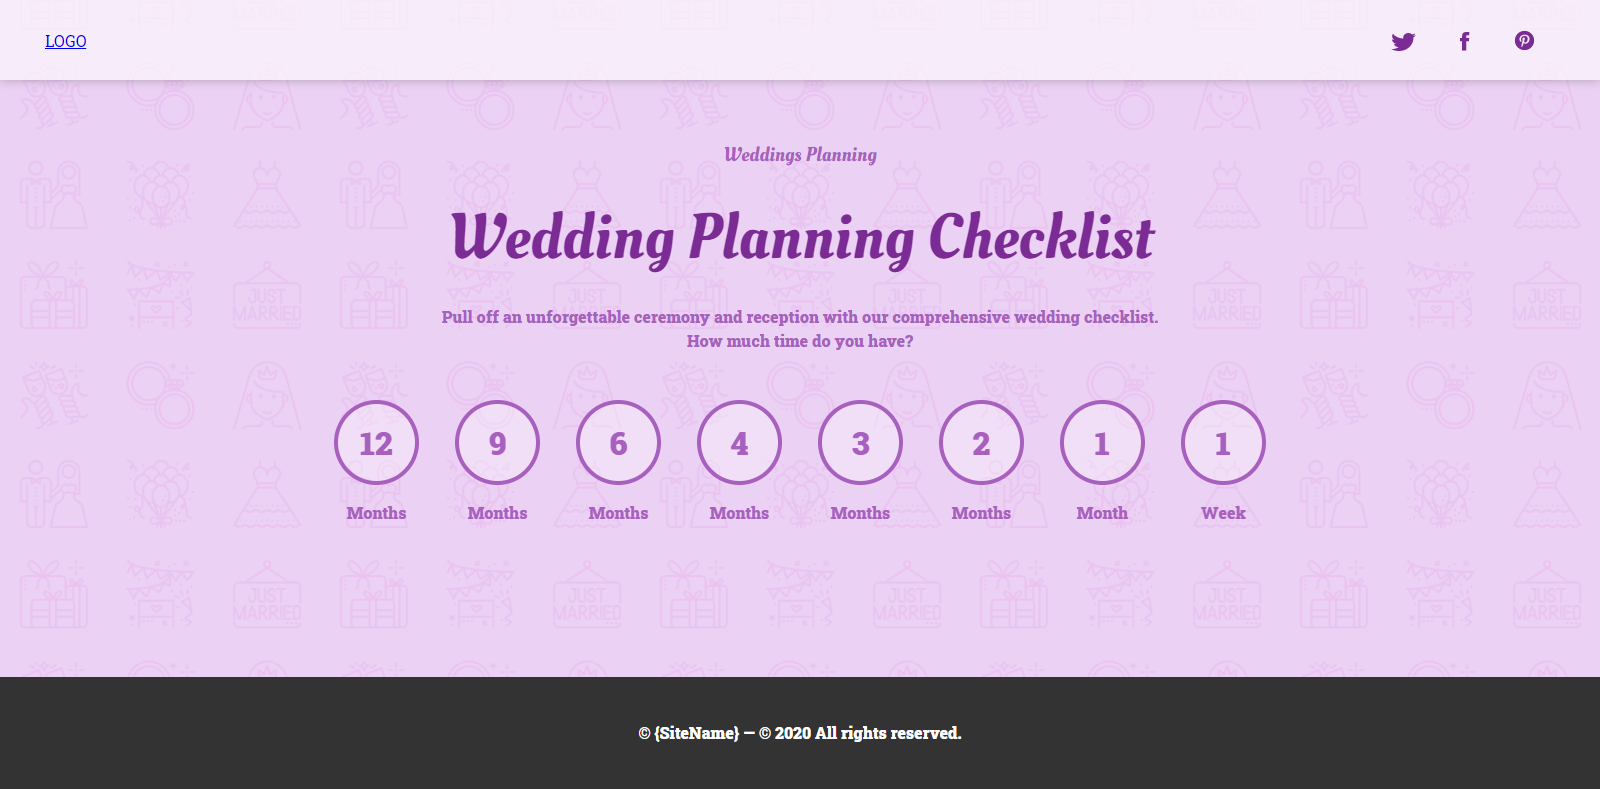Choose the 9 Months checklist option
The image size is (1600, 789).
497,443
